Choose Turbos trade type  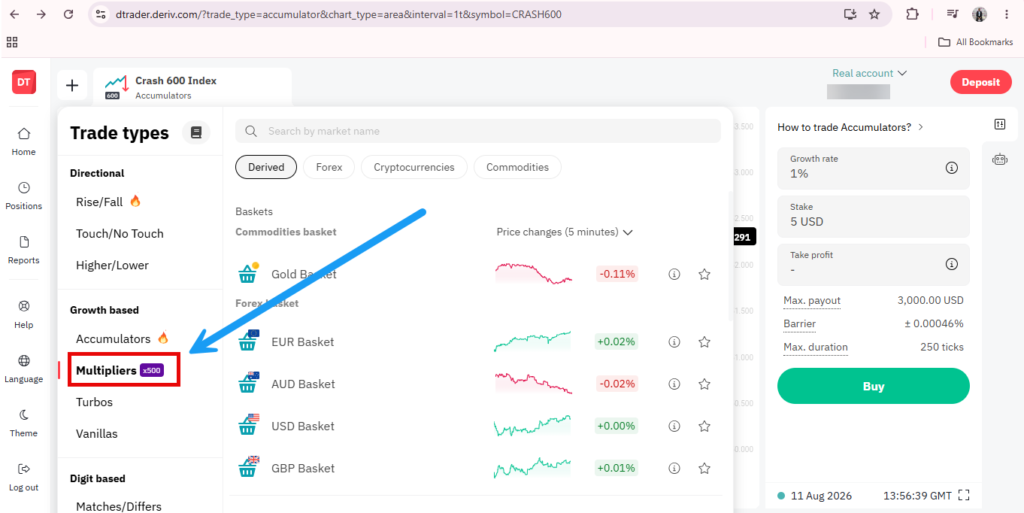coord(94,402)
